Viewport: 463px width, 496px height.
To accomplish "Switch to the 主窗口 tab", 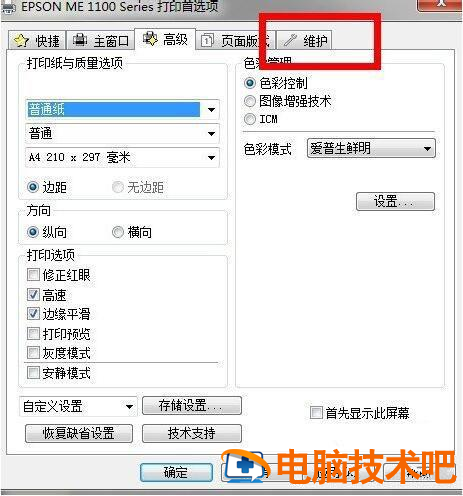I will (x=101, y=40).
